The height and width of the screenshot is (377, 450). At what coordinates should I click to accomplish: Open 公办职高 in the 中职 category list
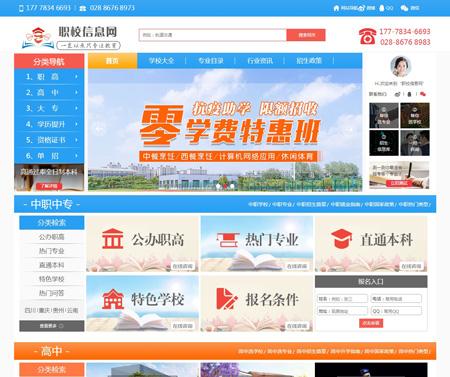(x=52, y=237)
